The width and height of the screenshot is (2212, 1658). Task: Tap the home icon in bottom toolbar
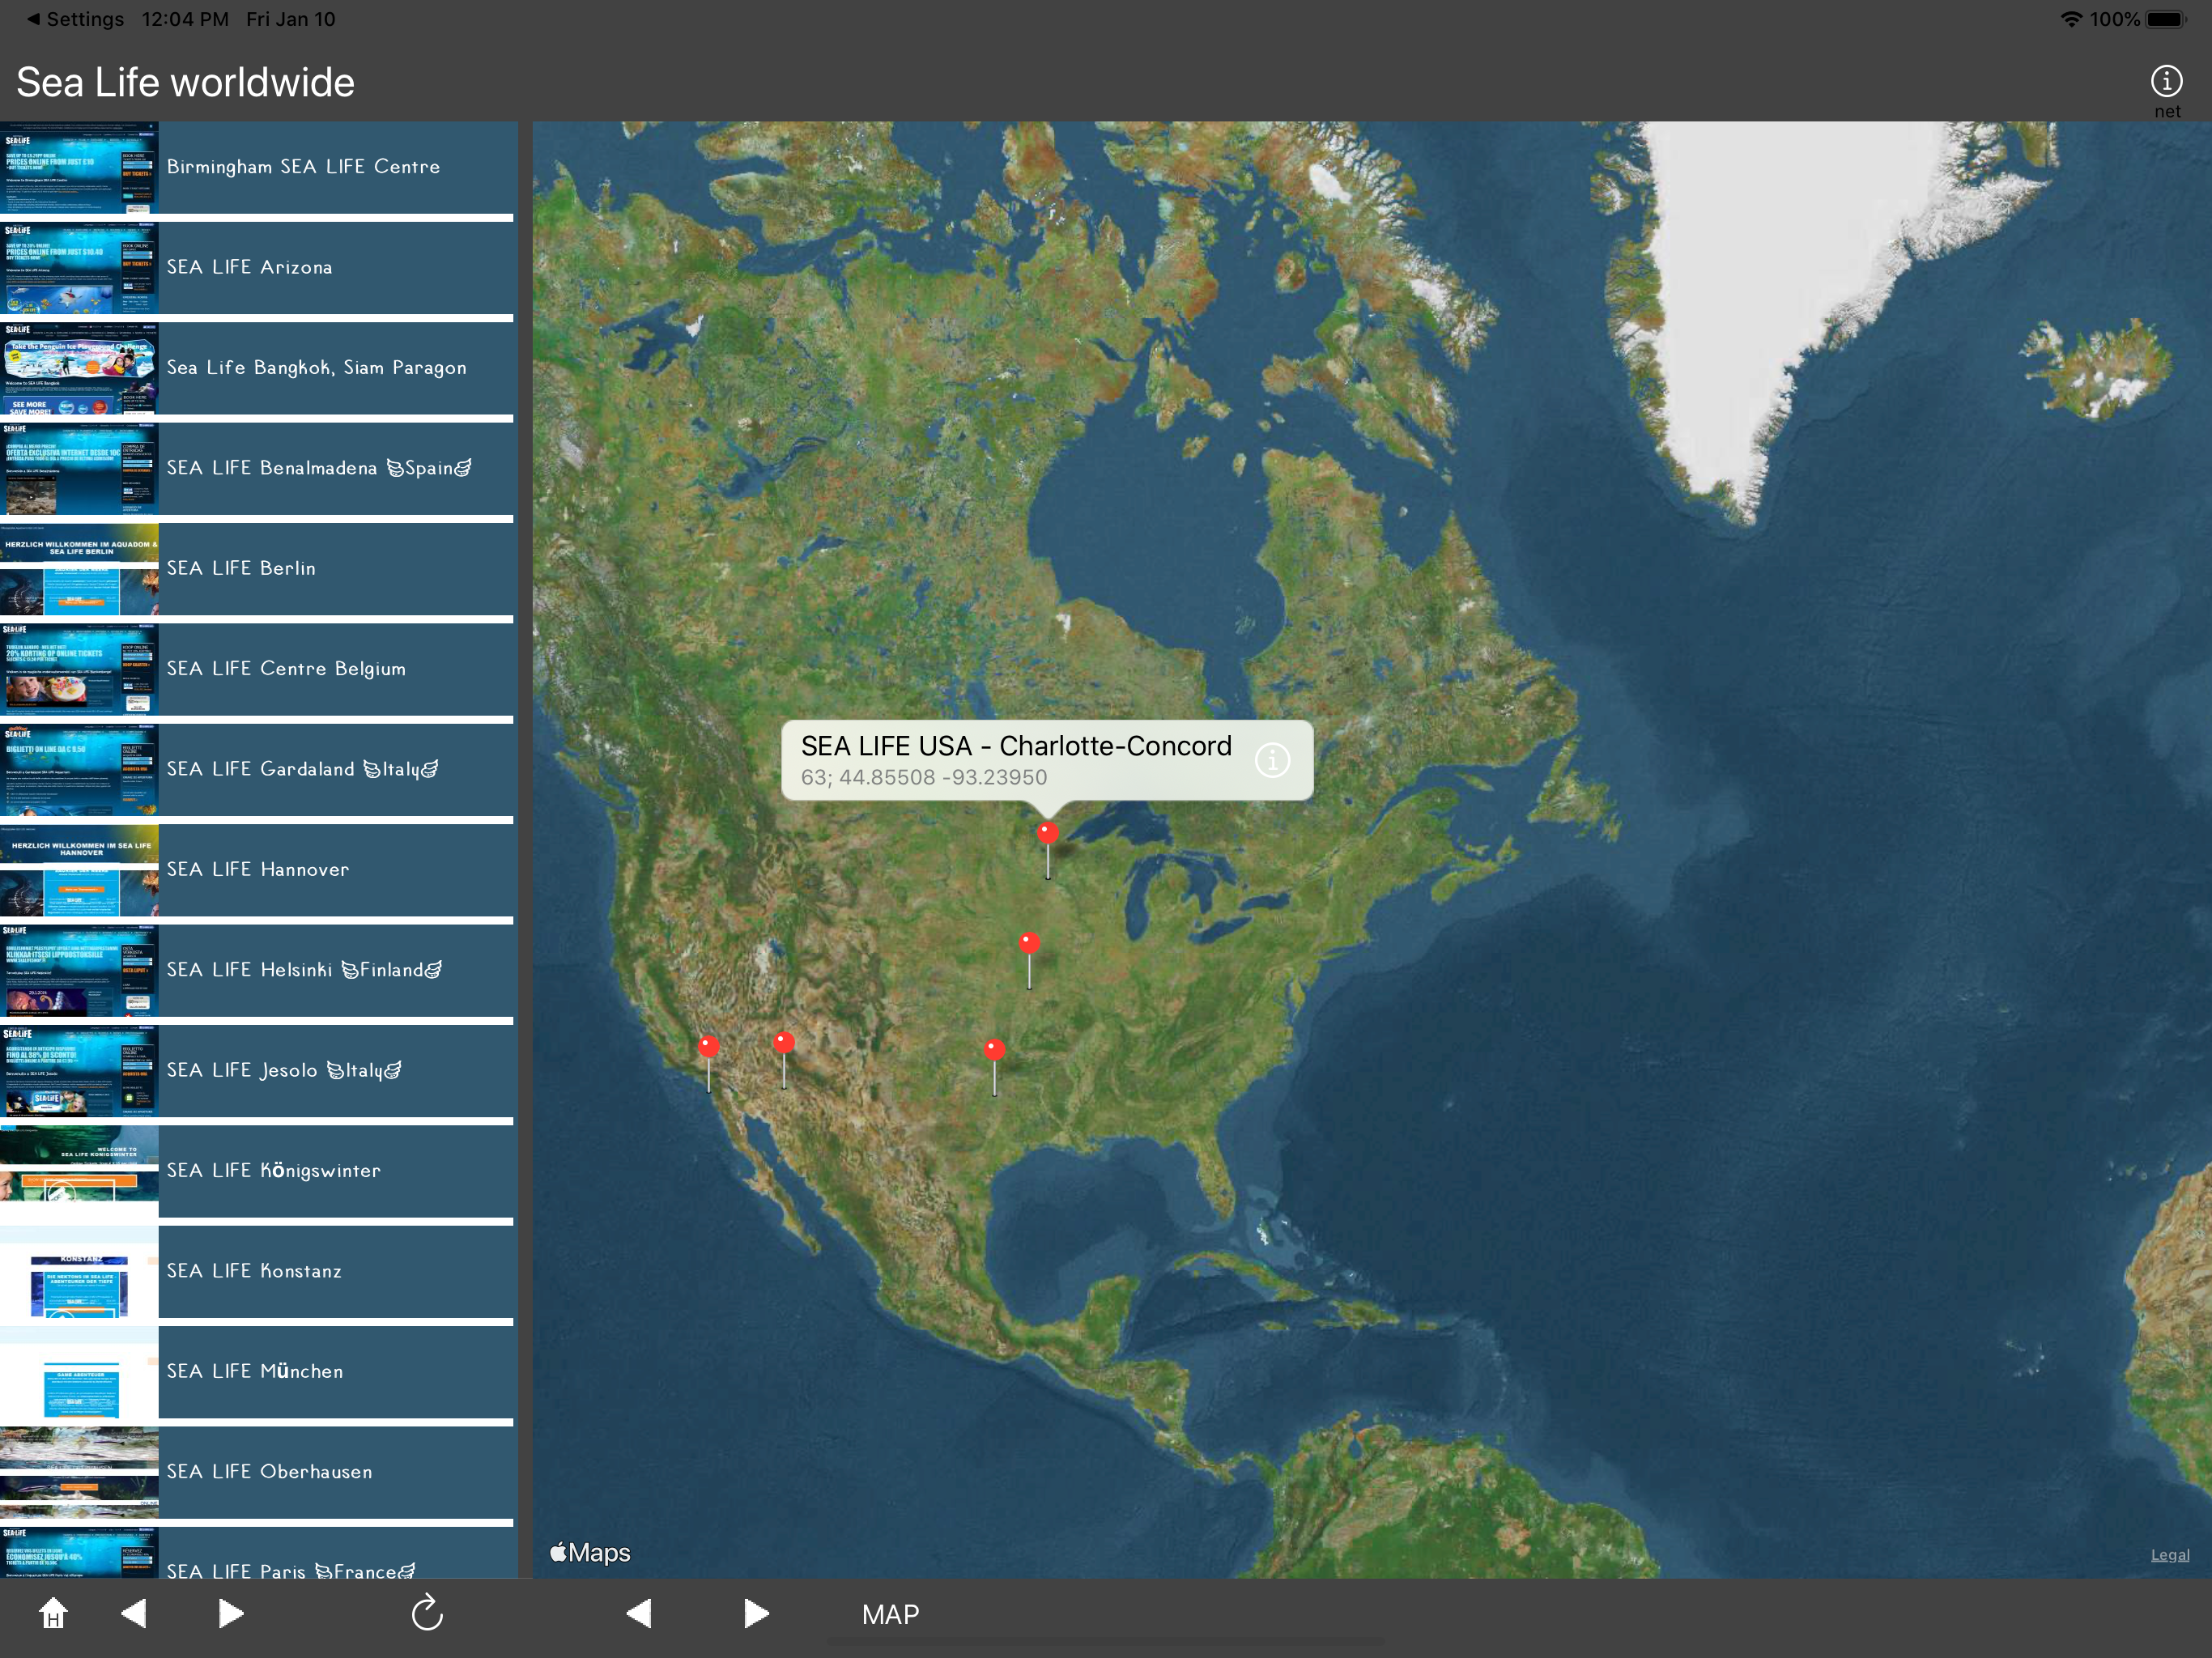click(53, 1613)
